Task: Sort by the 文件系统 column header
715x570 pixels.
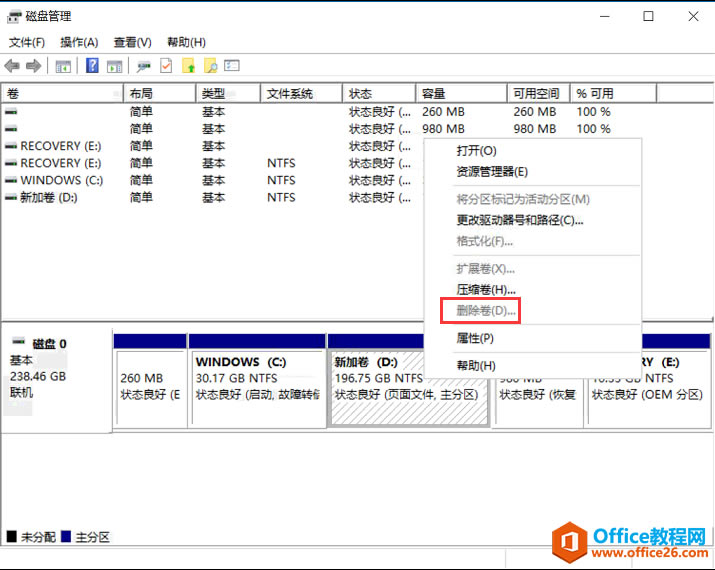Action: (x=301, y=94)
